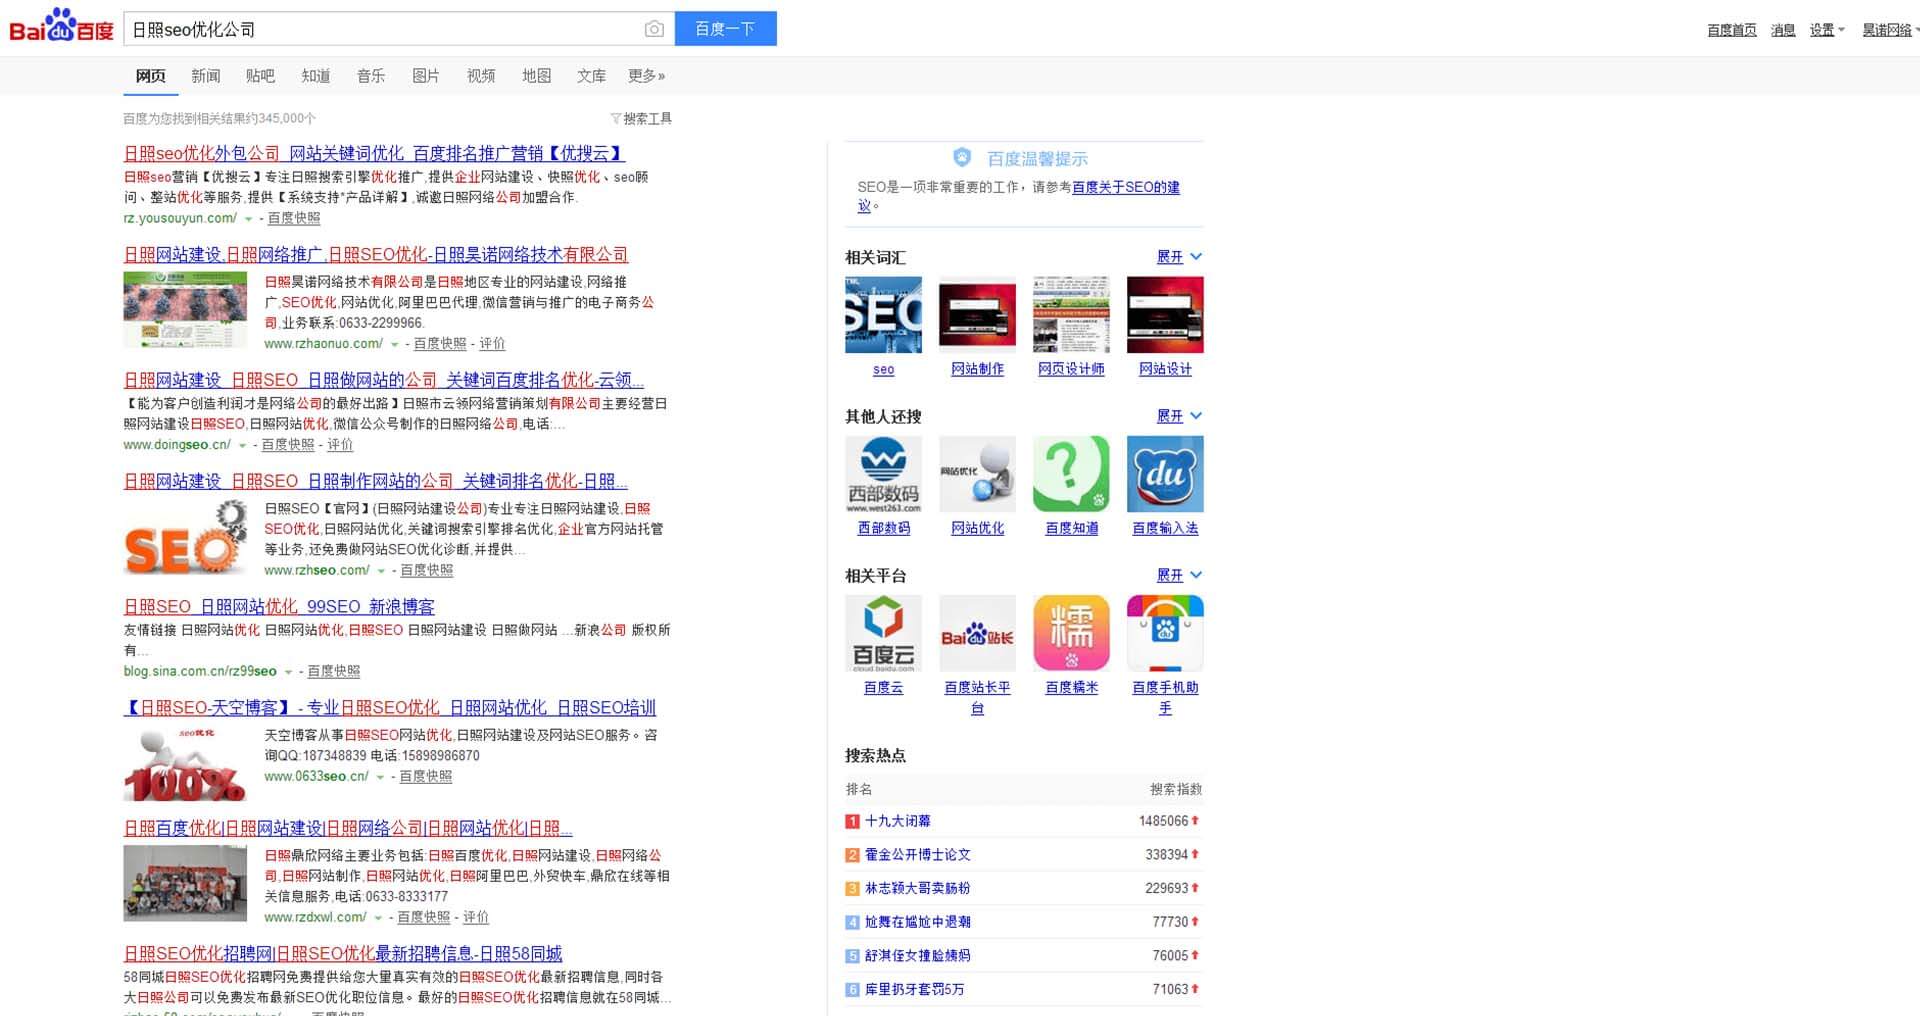Expand arrow beside www.doingseo.cn
Viewport: 1920px width, 1016px height.
click(x=242, y=445)
